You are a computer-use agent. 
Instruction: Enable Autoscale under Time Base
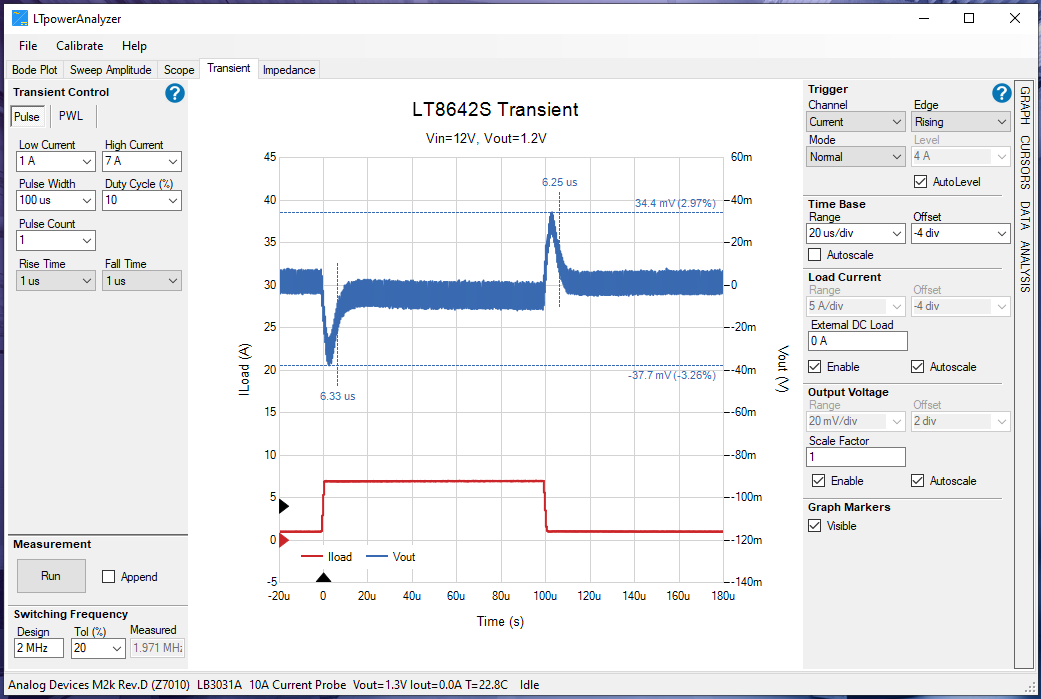click(817, 254)
